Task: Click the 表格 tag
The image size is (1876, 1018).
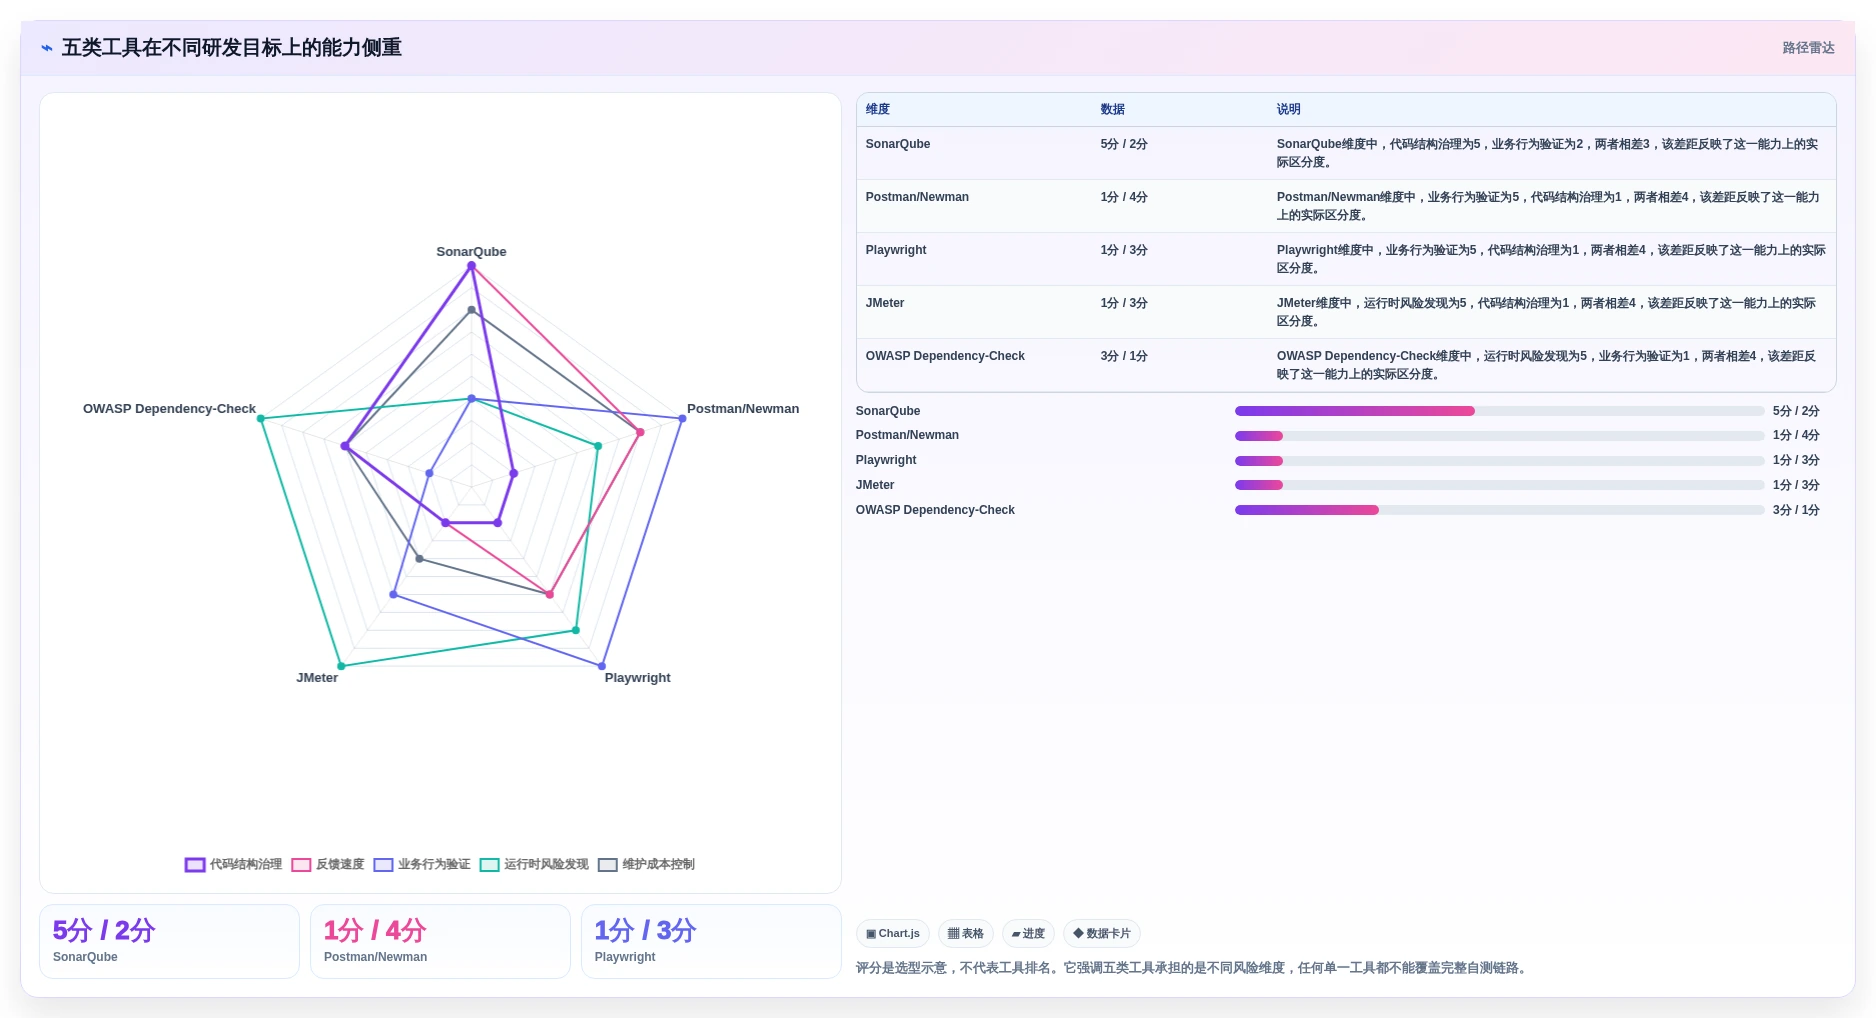Action: click(x=966, y=934)
